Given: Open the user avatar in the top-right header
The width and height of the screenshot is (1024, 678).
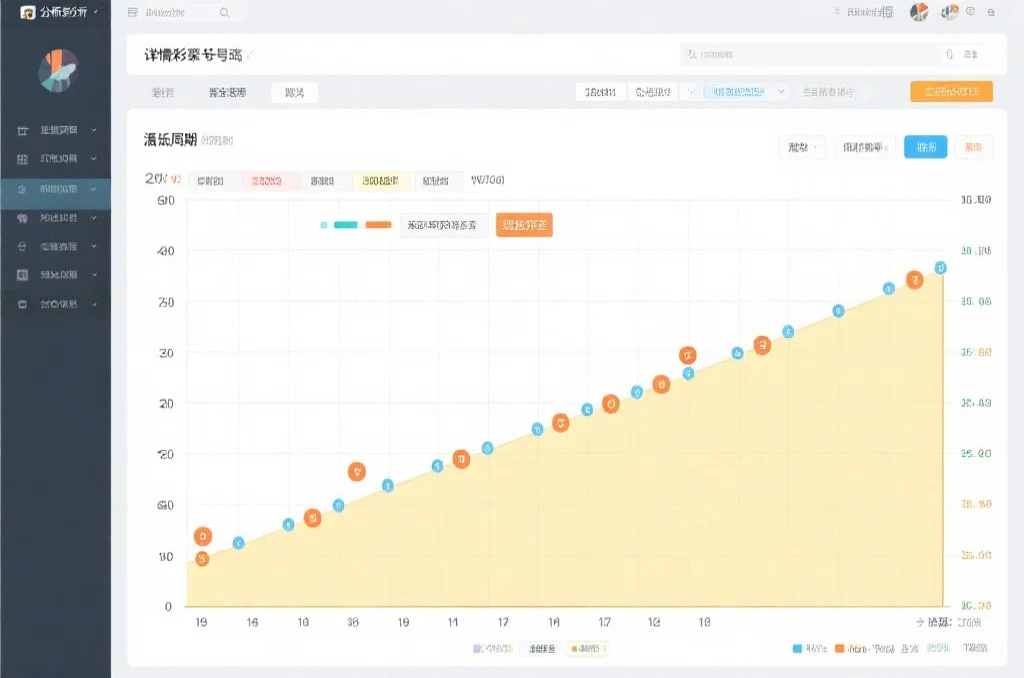Looking at the screenshot, I should pos(919,12).
